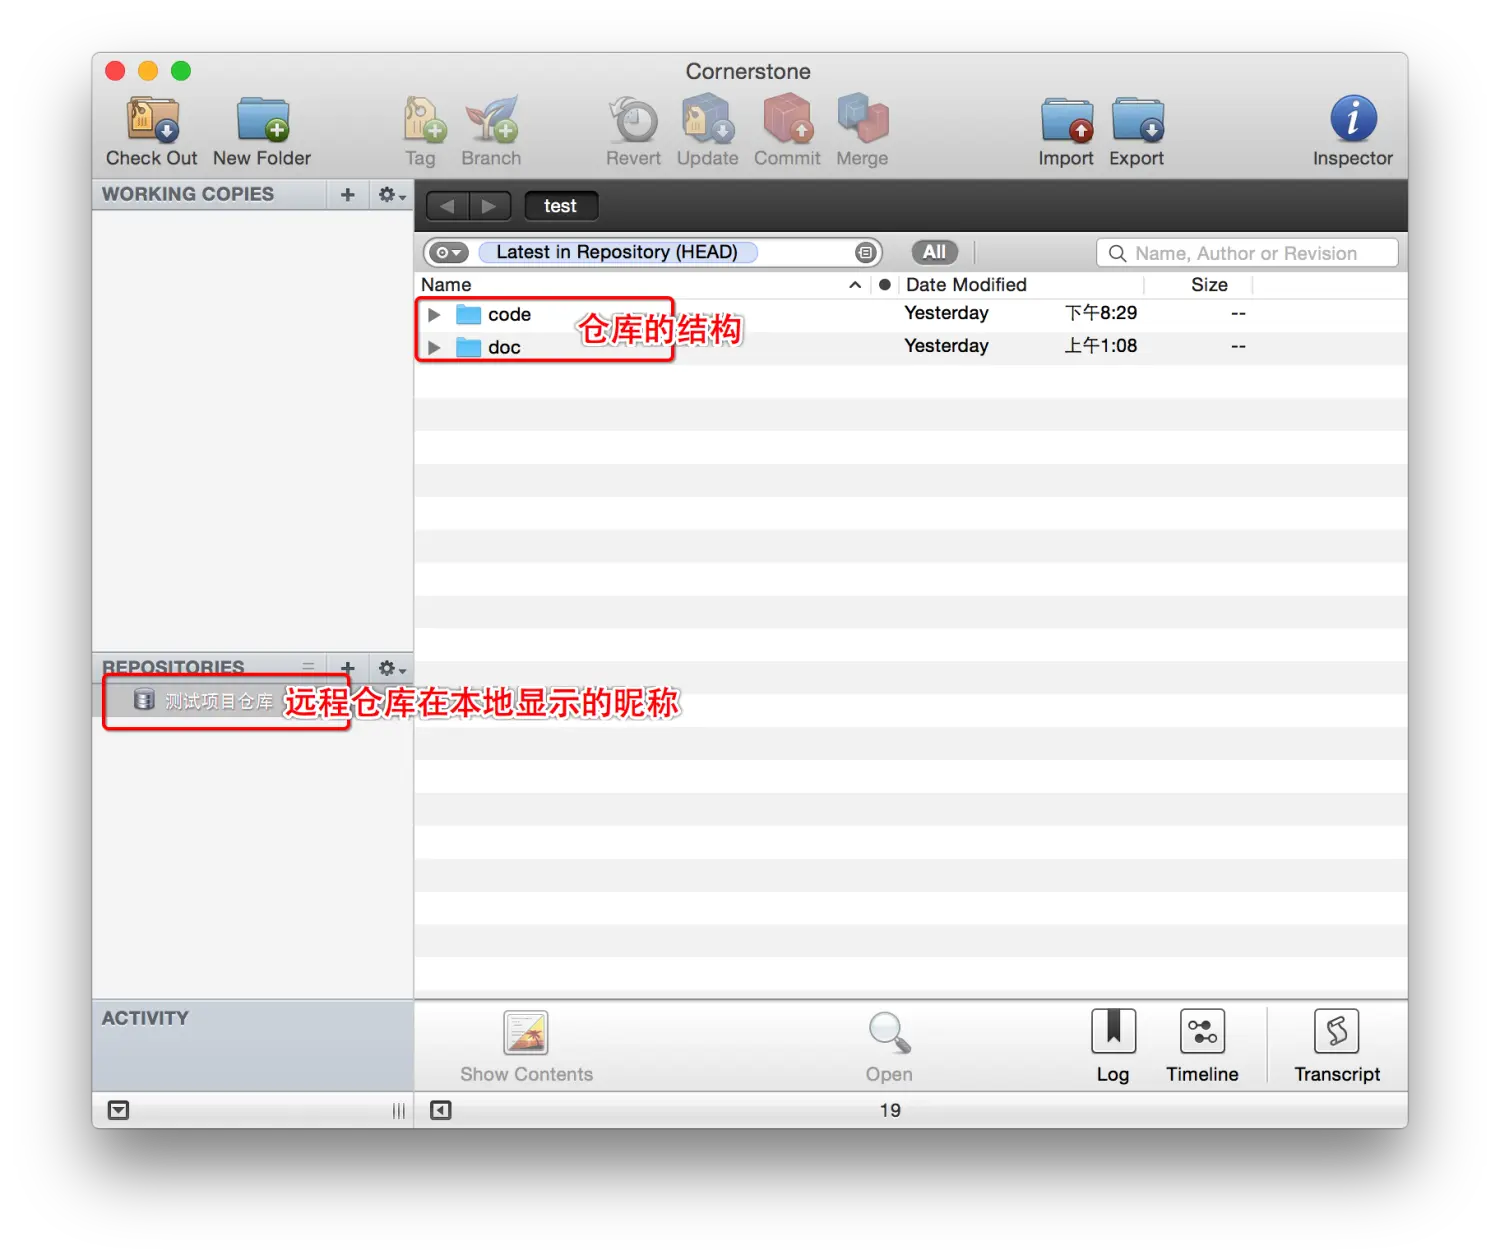Open the Working Copies gear menu

point(391,195)
